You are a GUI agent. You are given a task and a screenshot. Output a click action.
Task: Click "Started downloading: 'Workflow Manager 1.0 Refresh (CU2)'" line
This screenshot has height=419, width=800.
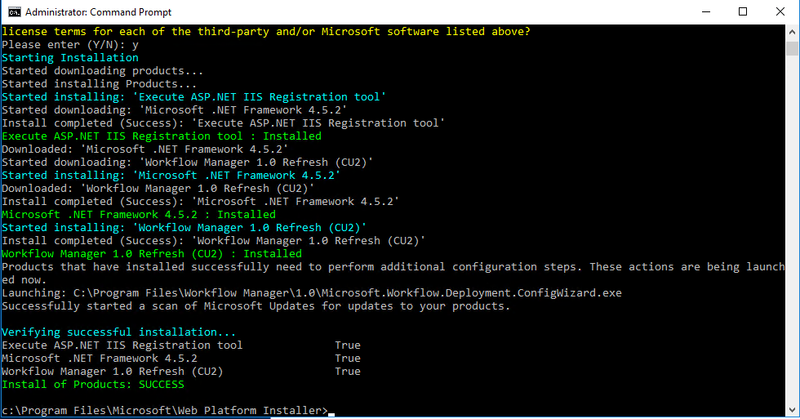click(188, 162)
